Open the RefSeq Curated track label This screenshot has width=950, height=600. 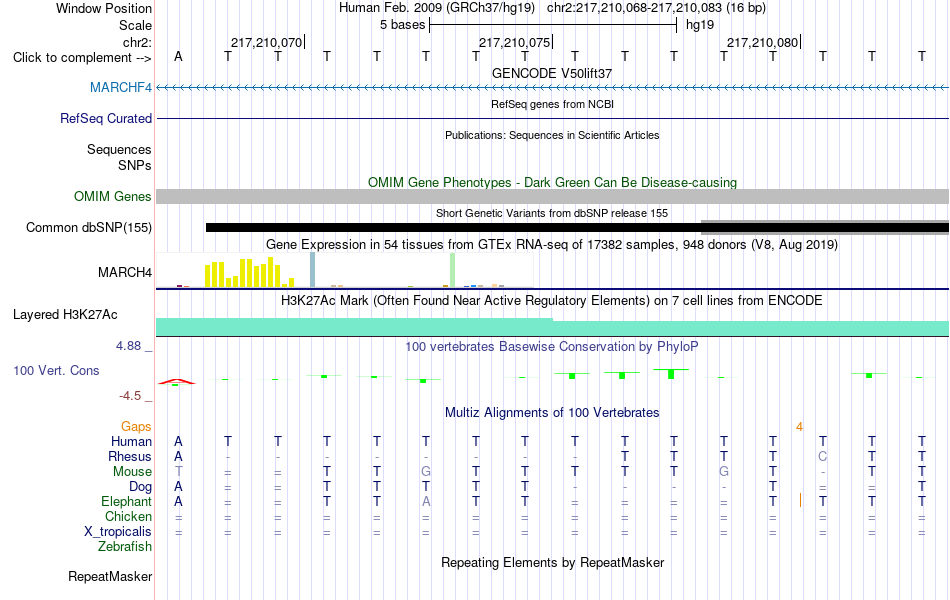[x=105, y=118]
